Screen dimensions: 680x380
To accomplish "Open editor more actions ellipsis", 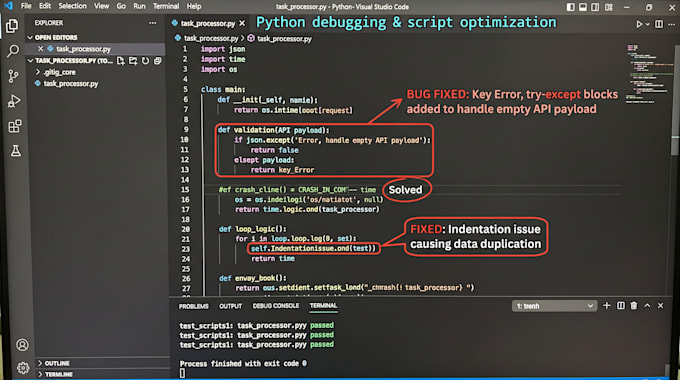I will pos(671,24).
